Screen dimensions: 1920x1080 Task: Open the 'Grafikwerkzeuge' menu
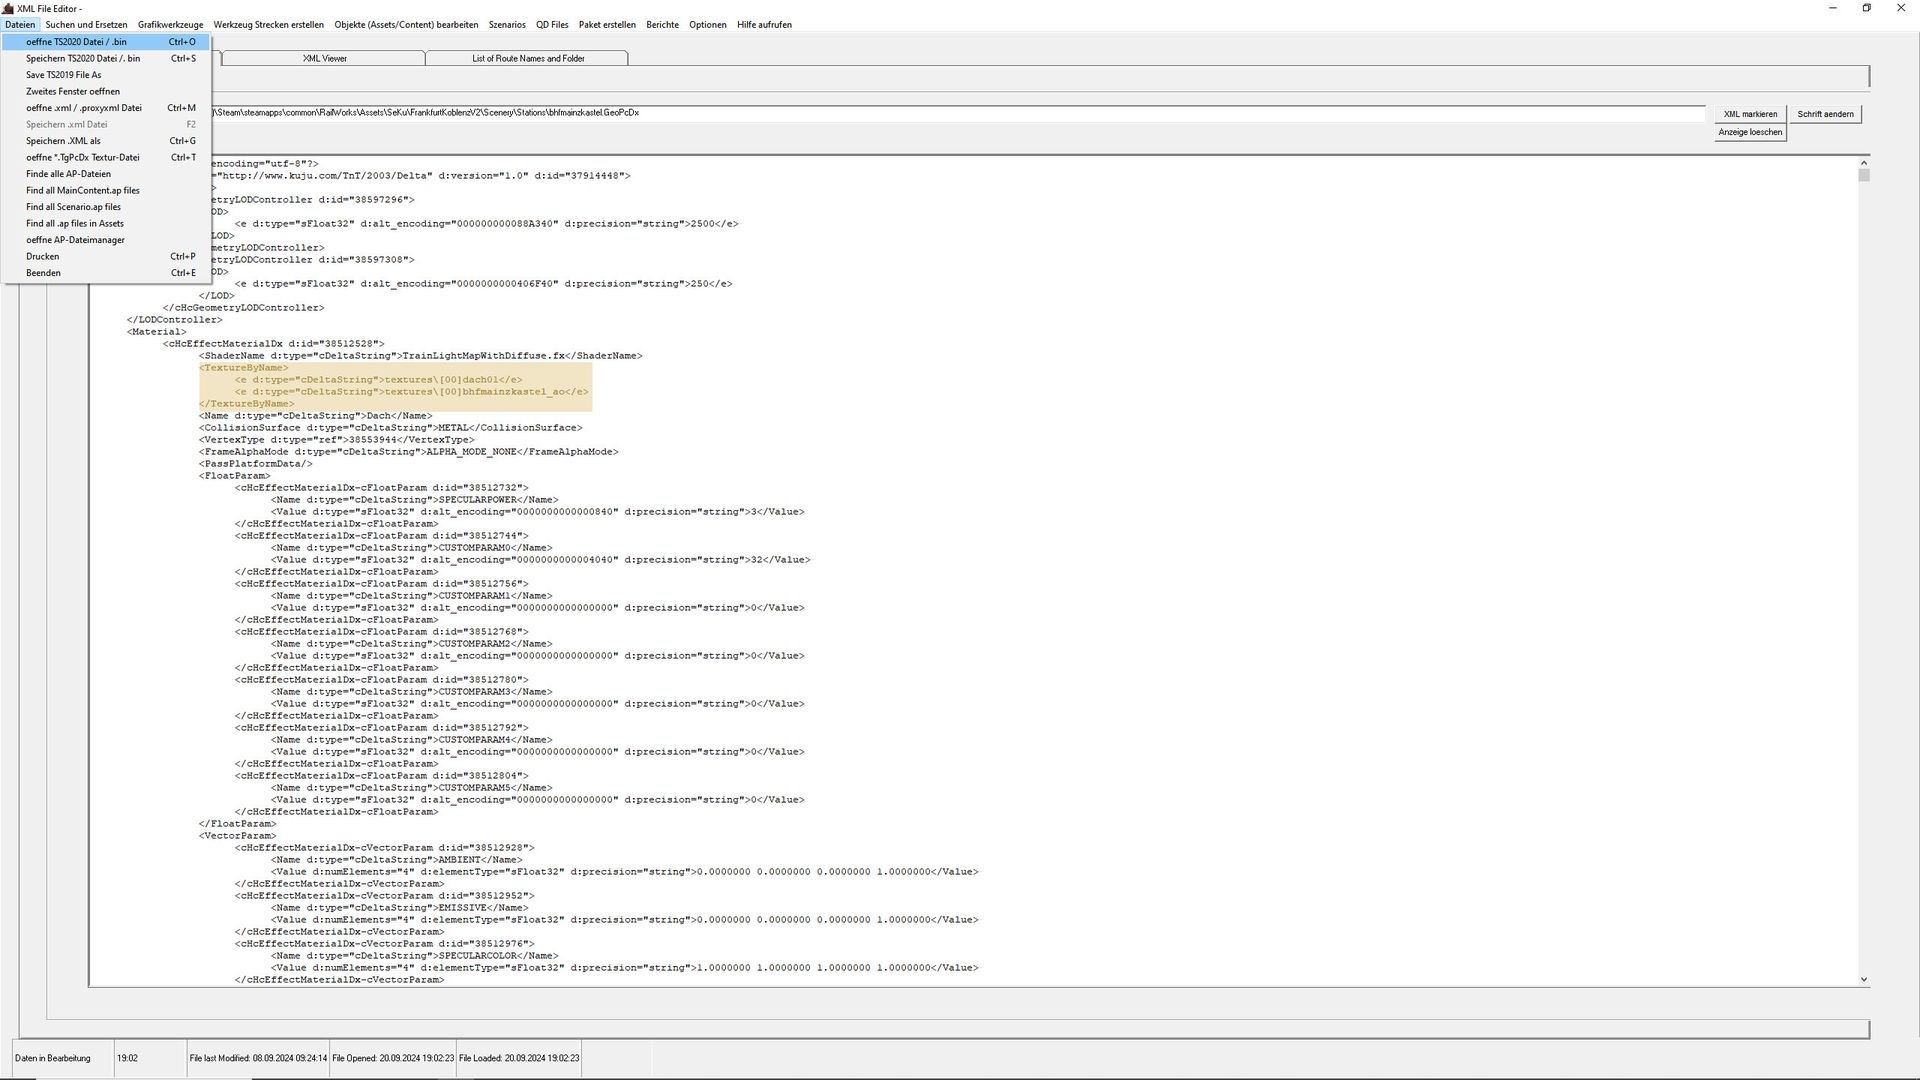[170, 25]
